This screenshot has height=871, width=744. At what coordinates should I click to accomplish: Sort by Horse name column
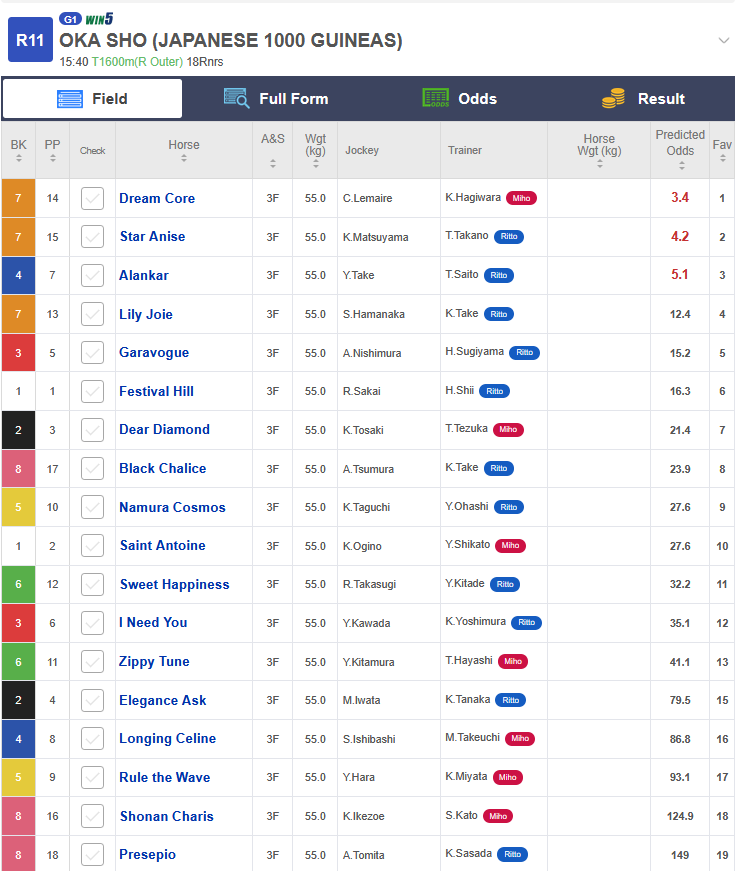click(184, 158)
